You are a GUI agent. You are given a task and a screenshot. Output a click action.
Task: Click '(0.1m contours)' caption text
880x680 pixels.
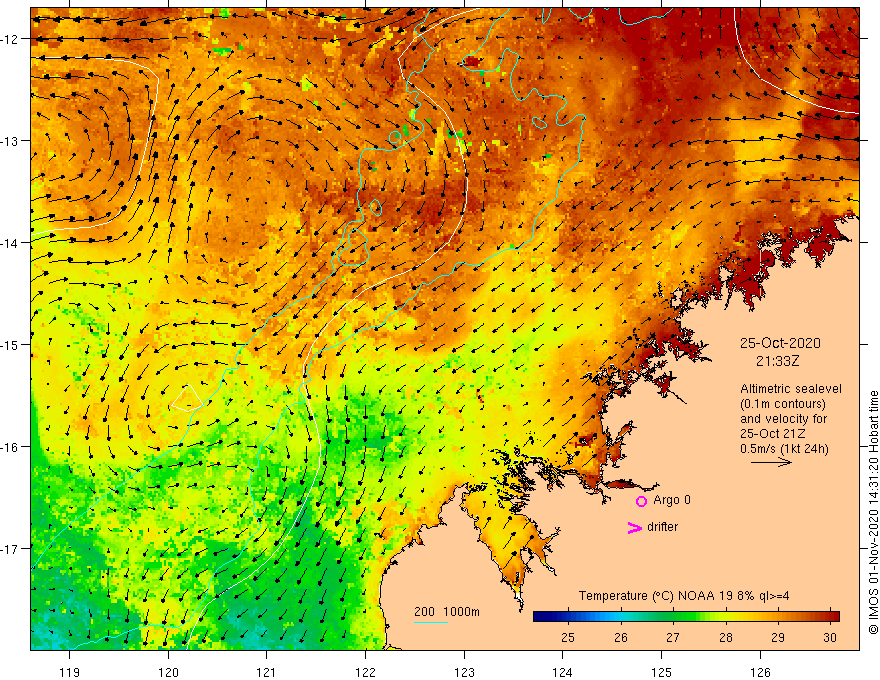783,404
